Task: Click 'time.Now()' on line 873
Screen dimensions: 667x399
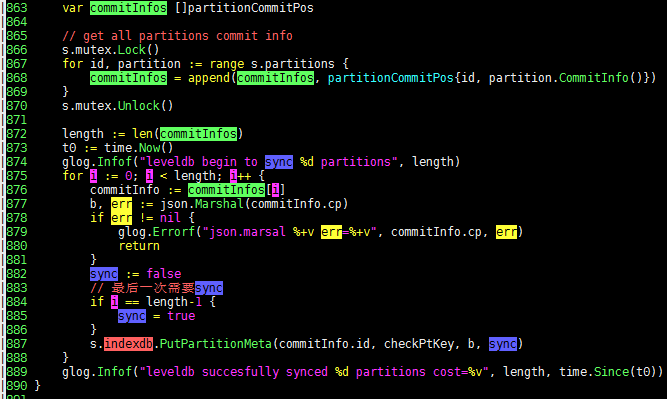Action: pyautogui.click(x=139, y=148)
